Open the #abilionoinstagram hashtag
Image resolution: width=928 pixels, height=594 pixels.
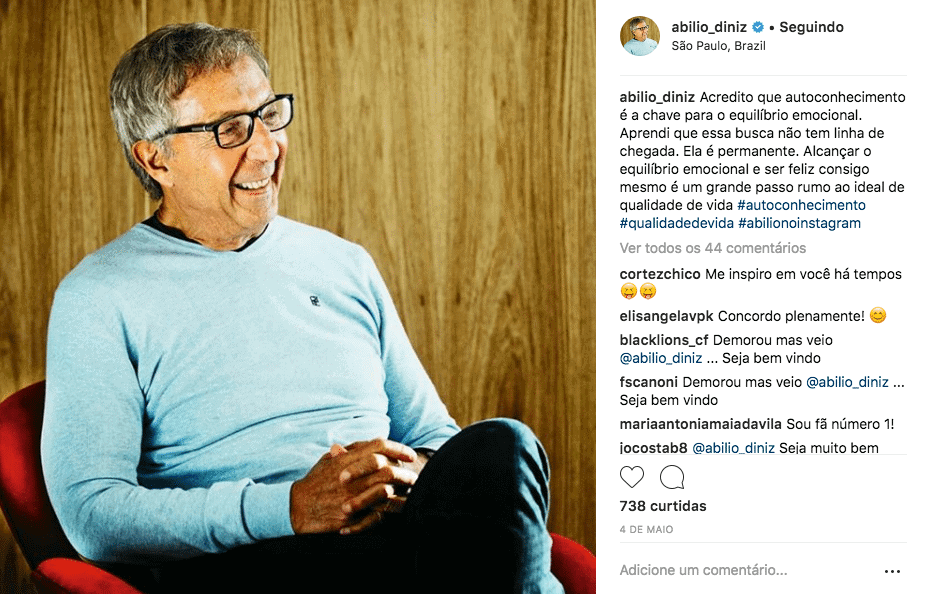tap(799, 224)
